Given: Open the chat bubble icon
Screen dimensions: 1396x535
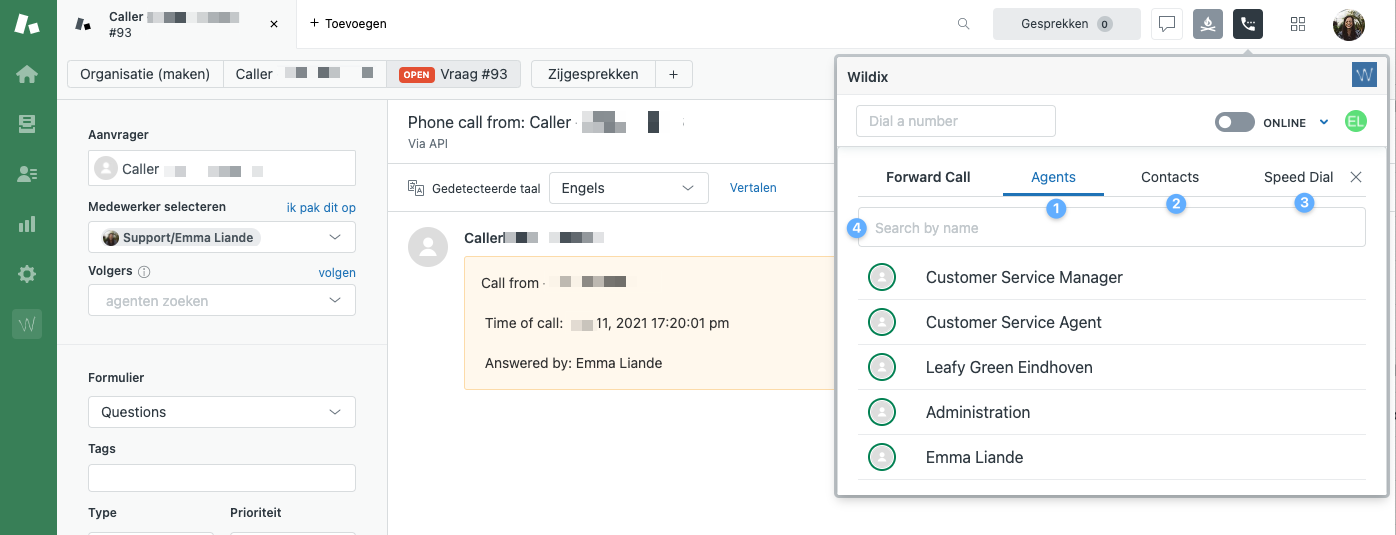Looking at the screenshot, I should pyautogui.click(x=1166, y=24).
